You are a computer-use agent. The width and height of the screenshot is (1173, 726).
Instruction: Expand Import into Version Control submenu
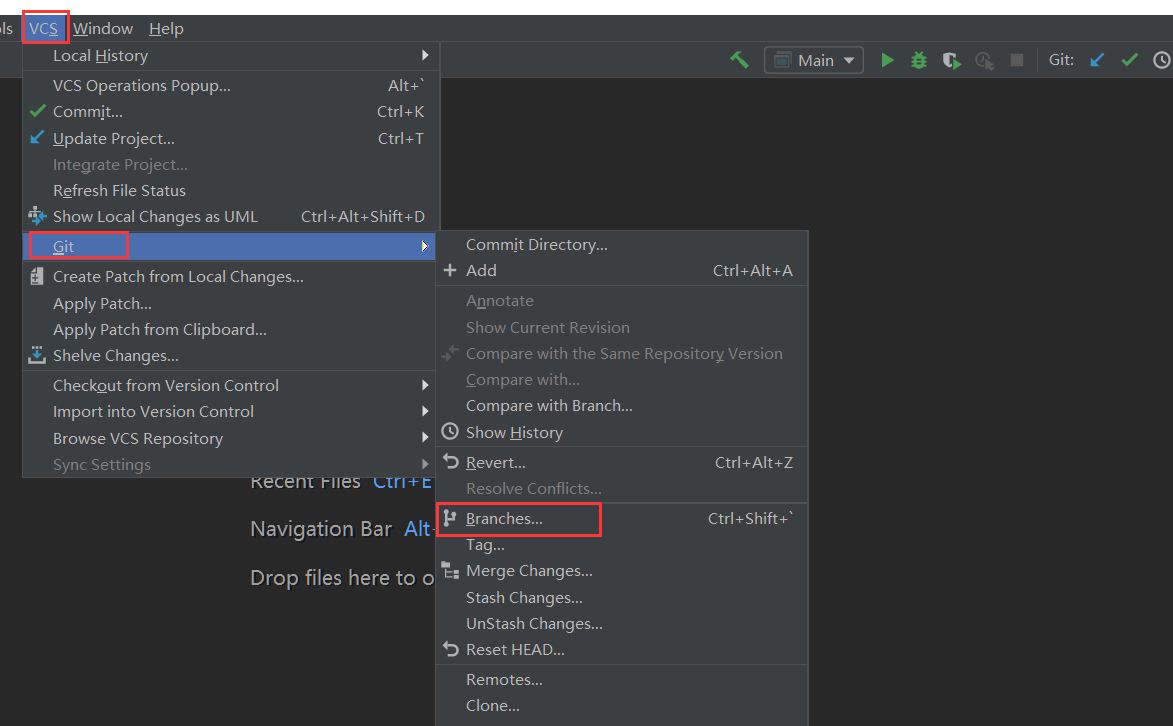(x=230, y=412)
